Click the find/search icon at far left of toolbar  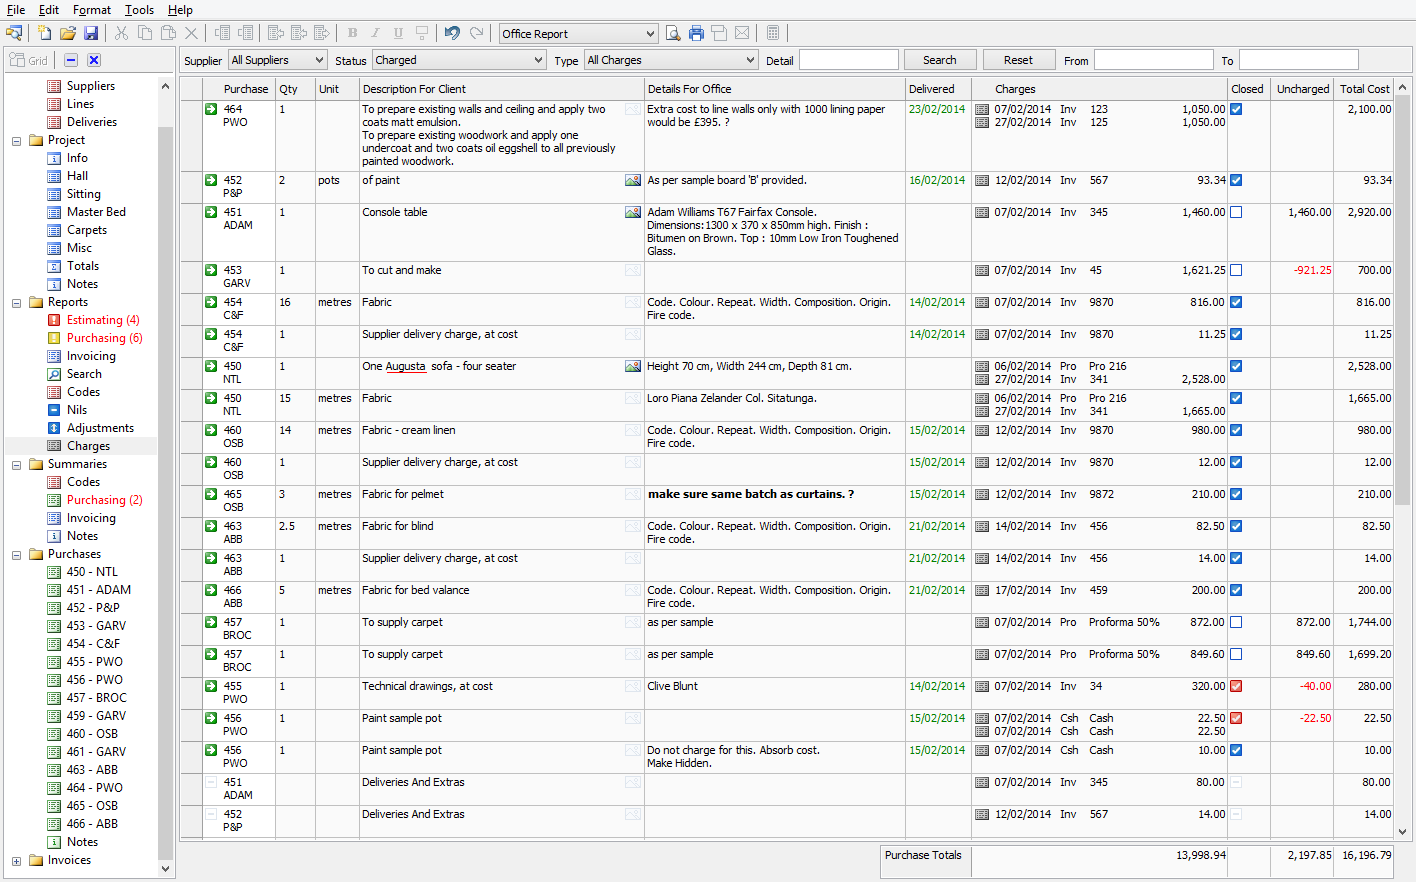(x=14, y=33)
